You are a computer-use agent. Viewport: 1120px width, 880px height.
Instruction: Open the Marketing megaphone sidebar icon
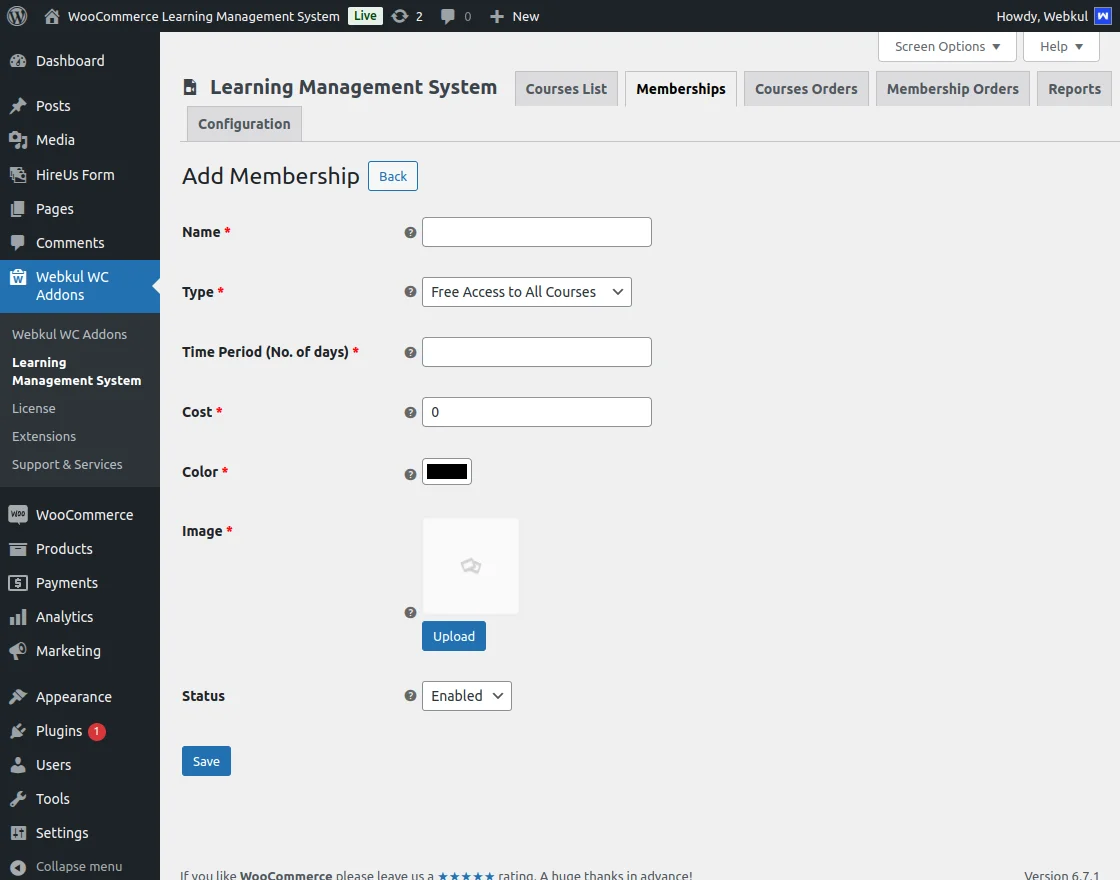pyautogui.click(x=22, y=651)
